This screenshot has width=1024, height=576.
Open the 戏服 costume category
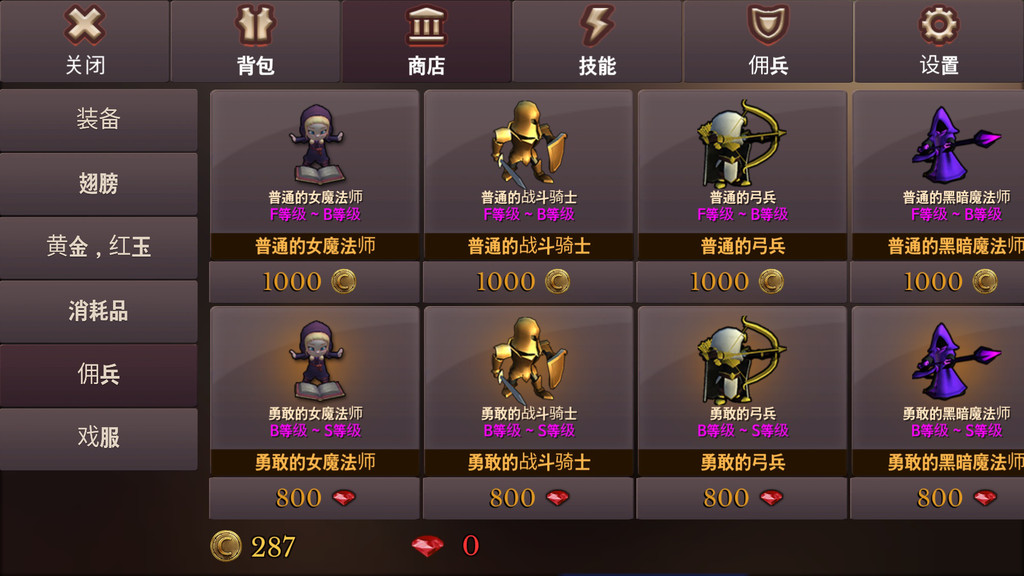[99, 438]
